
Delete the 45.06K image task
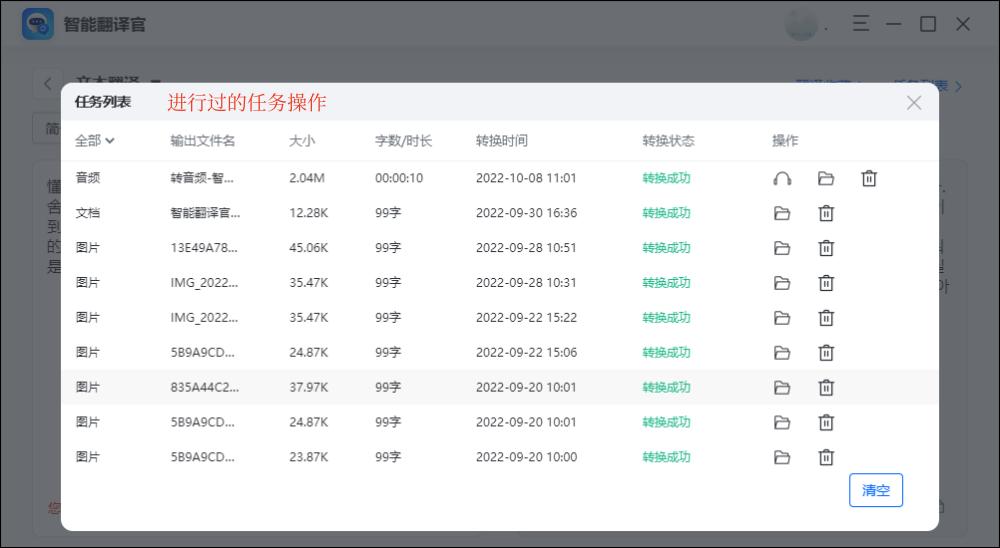click(x=826, y=248)
